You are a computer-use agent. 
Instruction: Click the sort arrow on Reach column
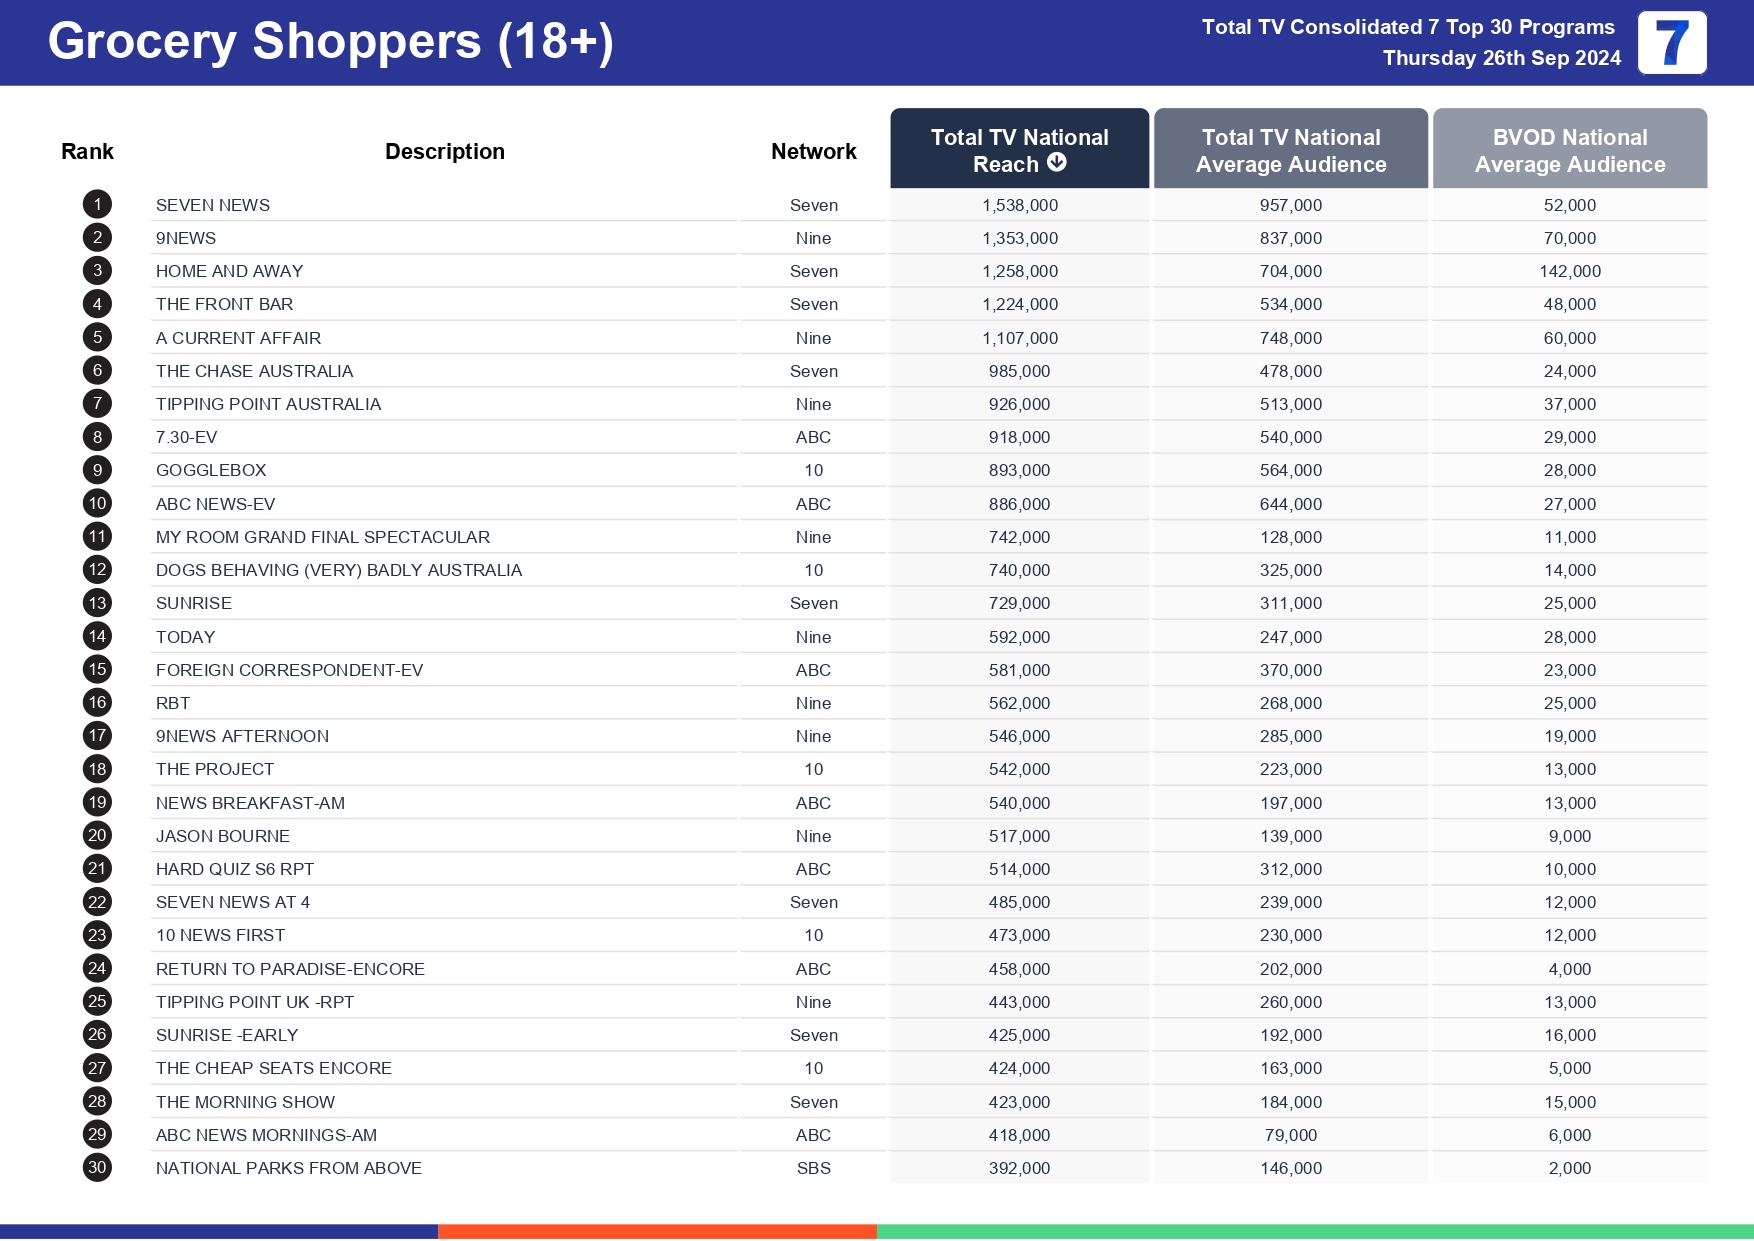pos(1057,162)
